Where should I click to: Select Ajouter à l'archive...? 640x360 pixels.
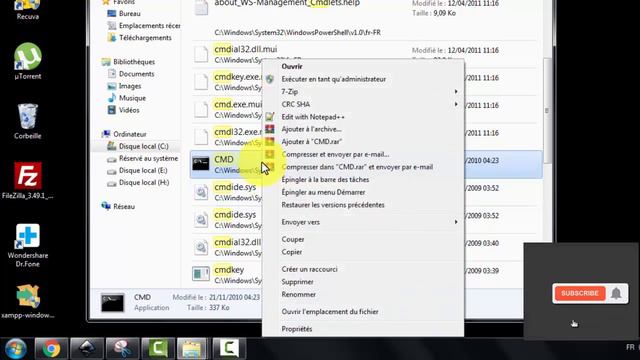click(x=311, y=129)
